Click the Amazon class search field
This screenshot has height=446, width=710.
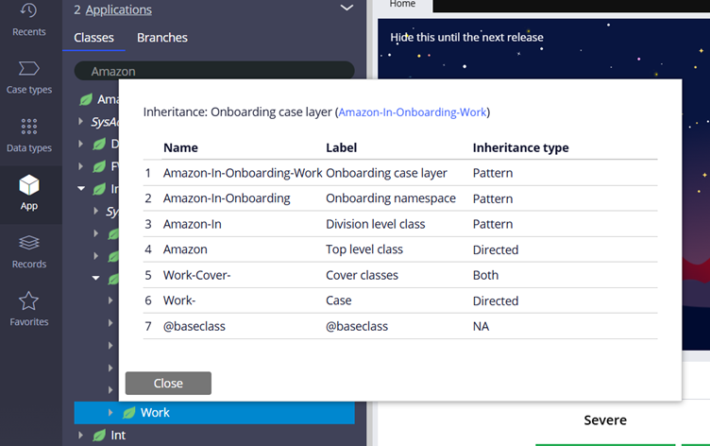214,71
